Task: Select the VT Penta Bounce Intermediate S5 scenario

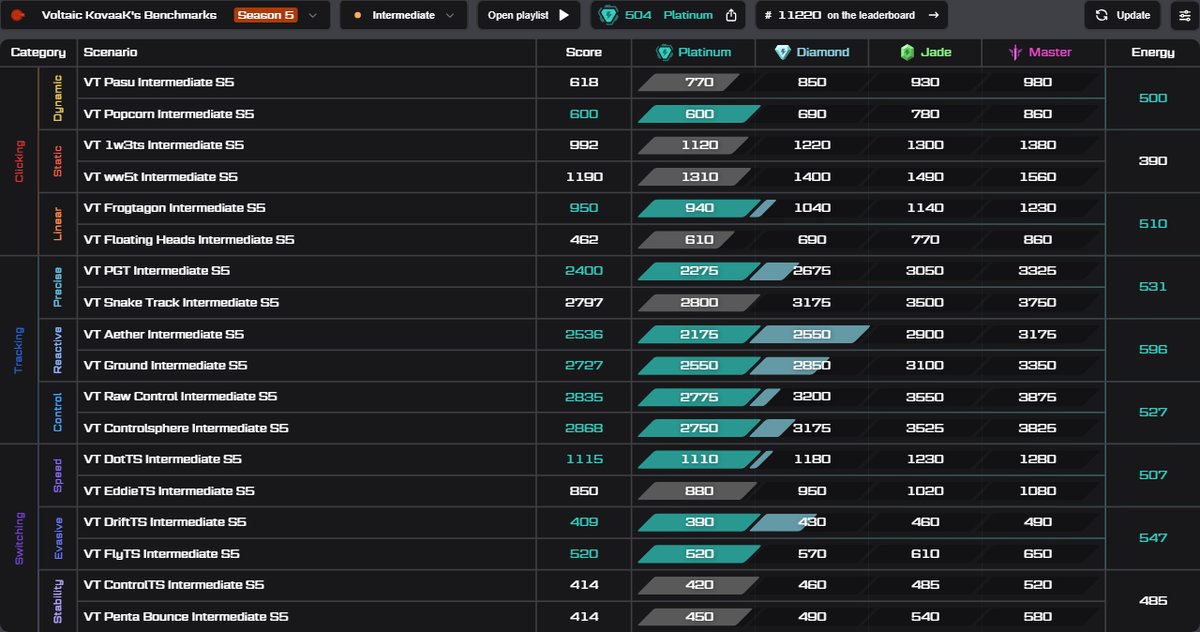Action: coord(187,617)
